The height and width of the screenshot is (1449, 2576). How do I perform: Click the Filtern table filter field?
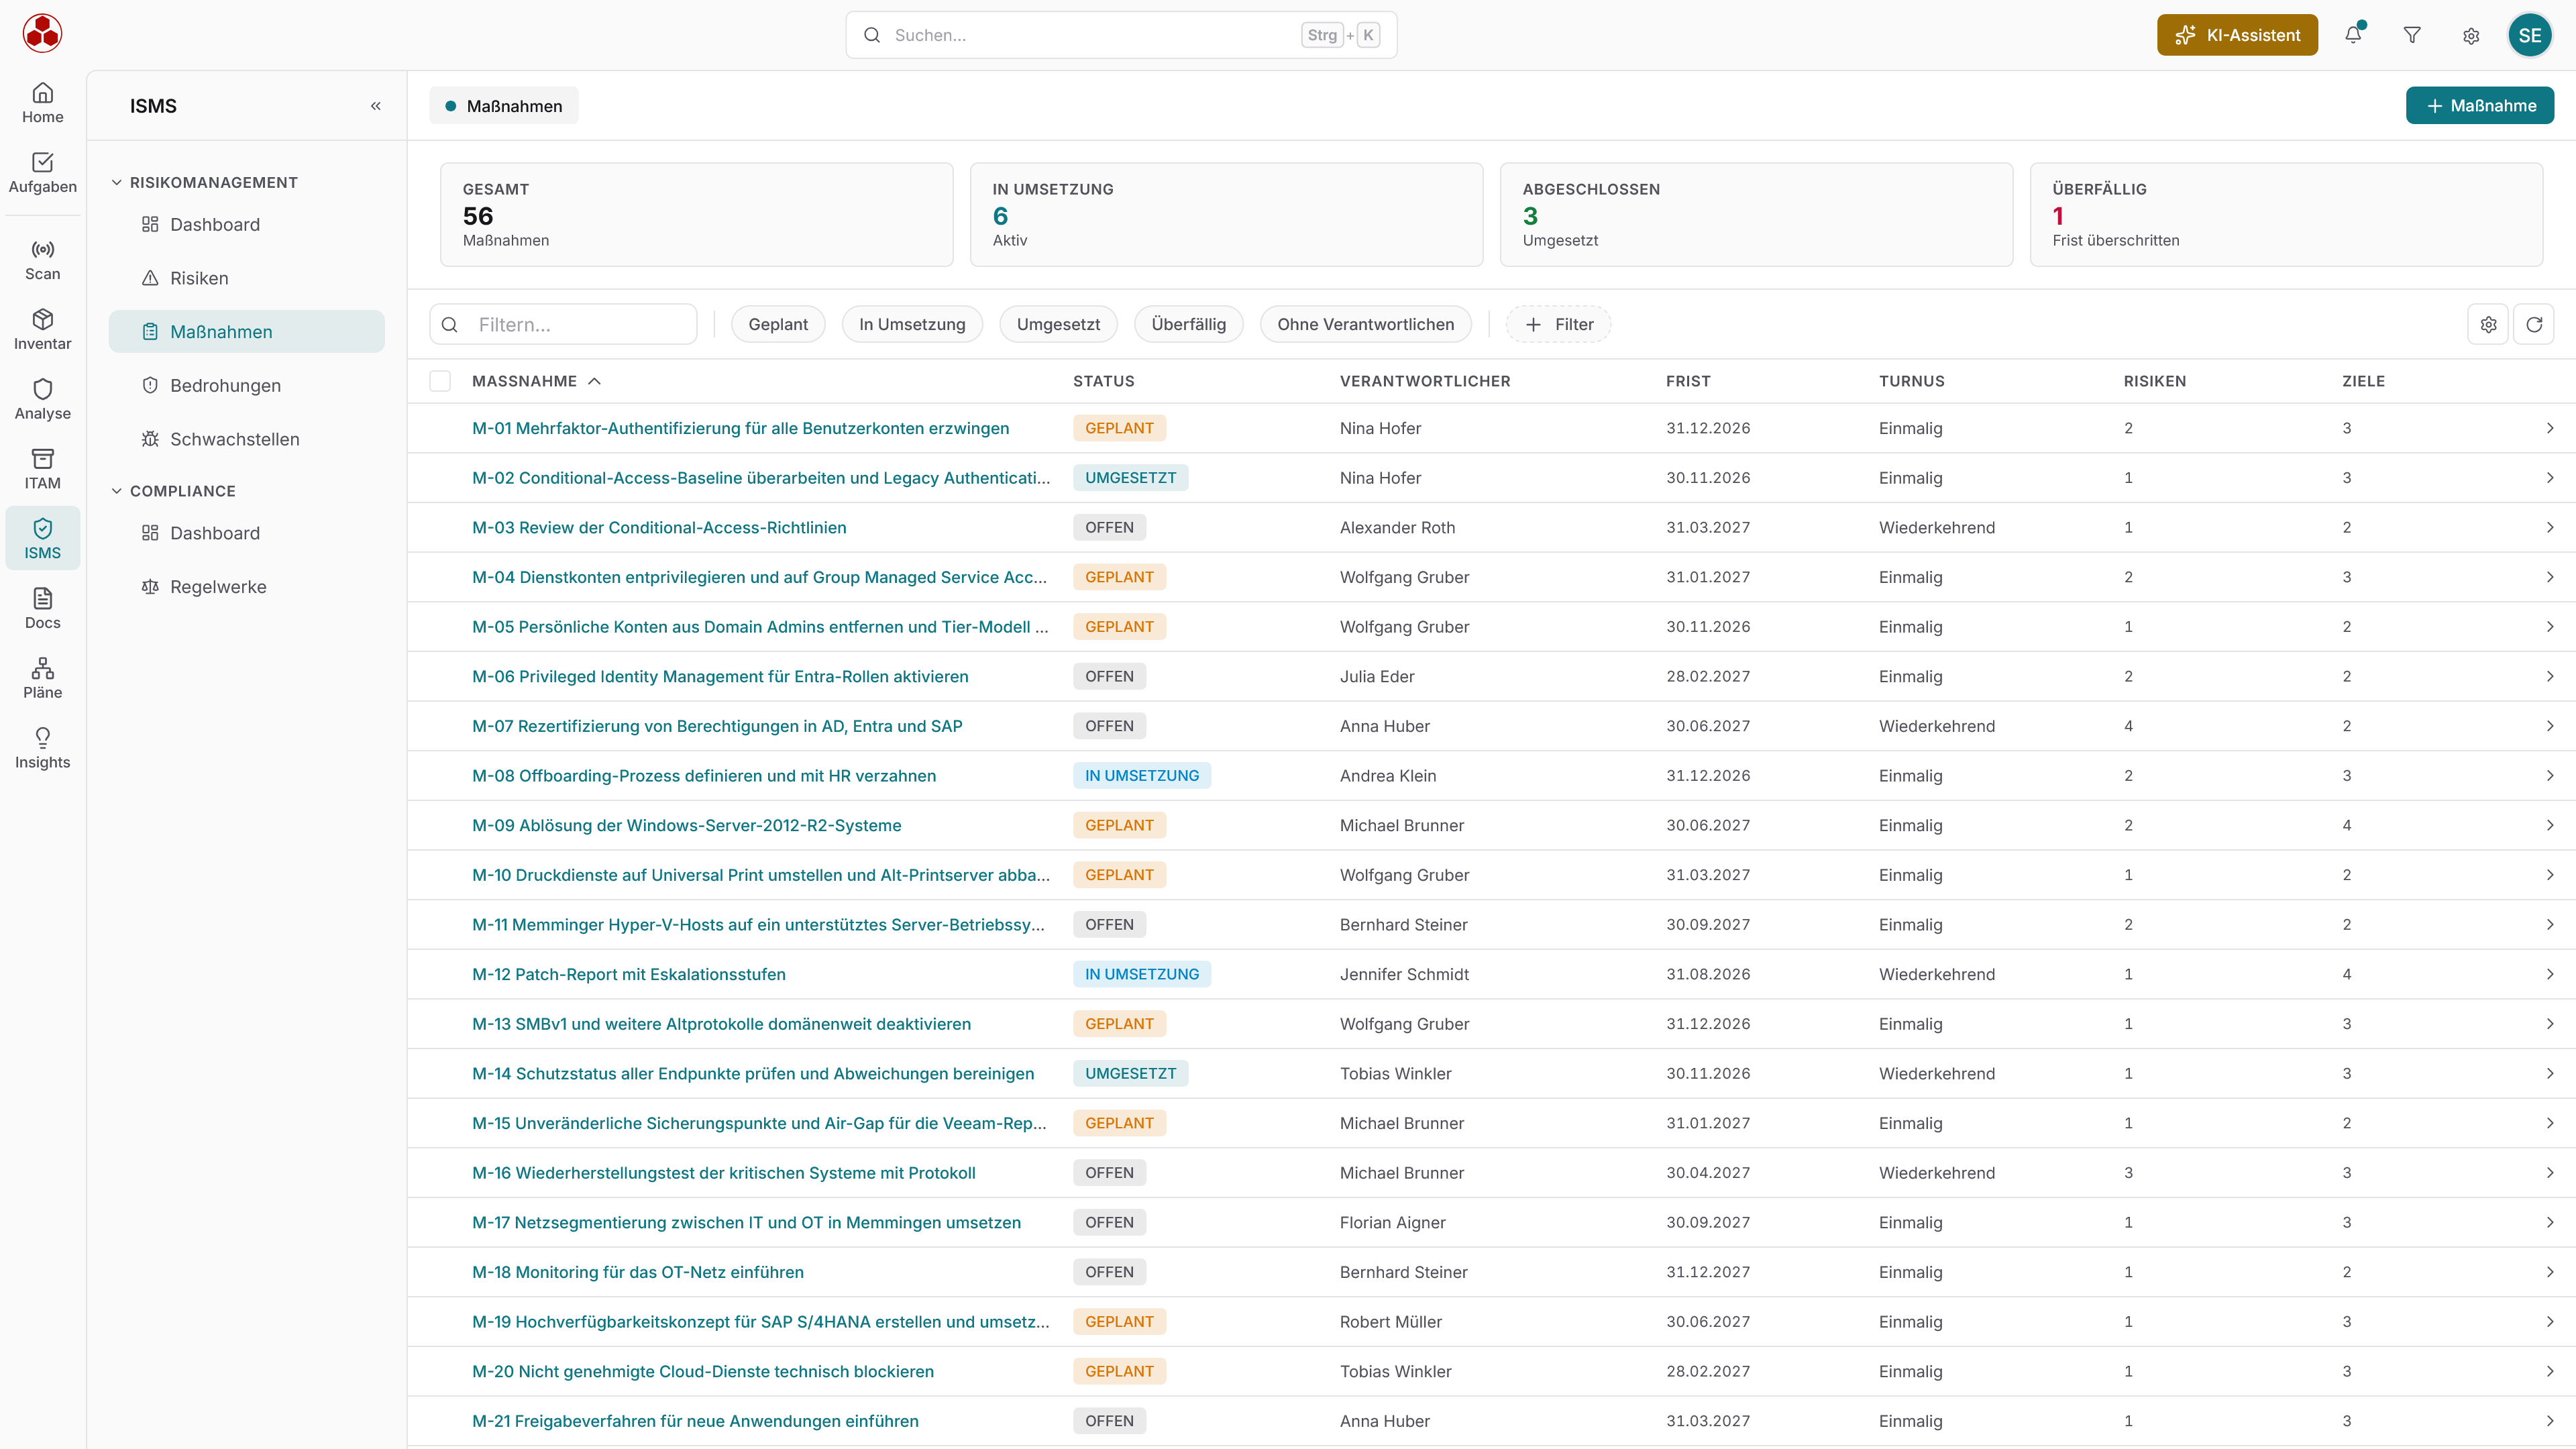click(563, 324)
